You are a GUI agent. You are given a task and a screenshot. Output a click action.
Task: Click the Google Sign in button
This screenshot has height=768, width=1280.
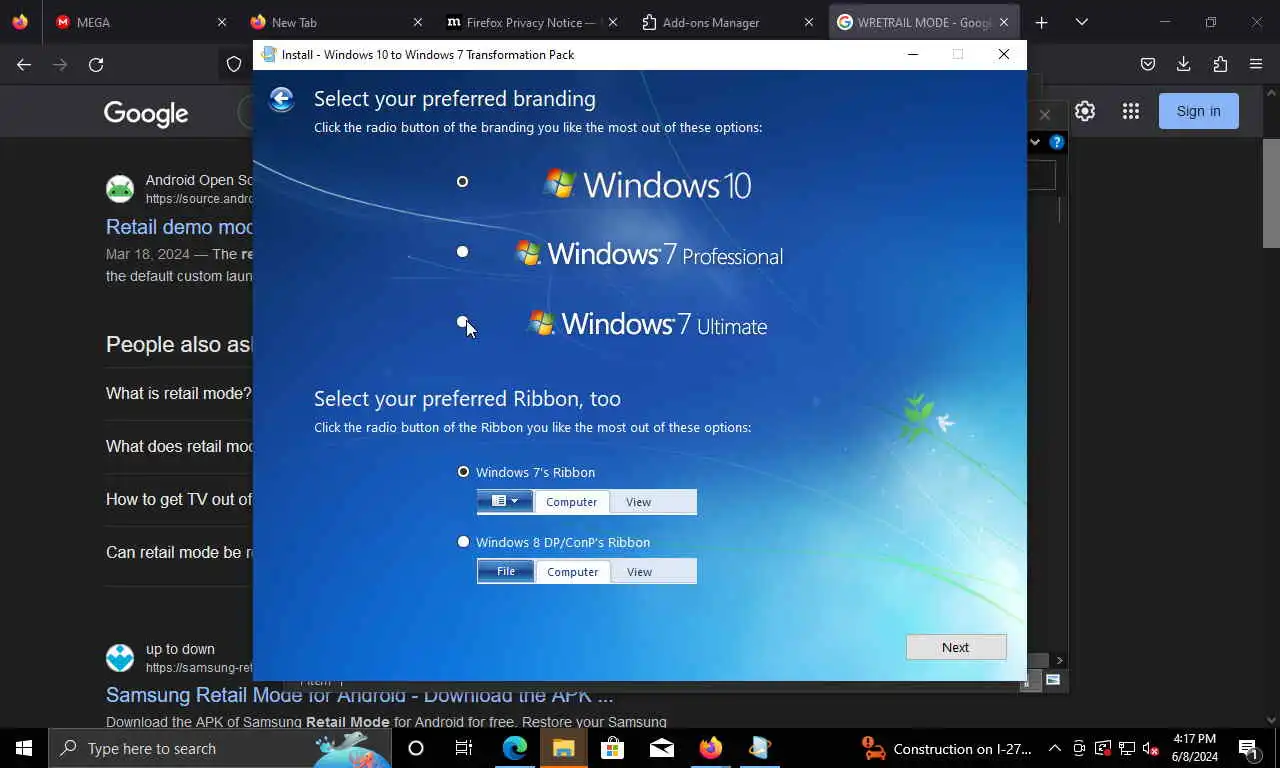(1198, 111)
